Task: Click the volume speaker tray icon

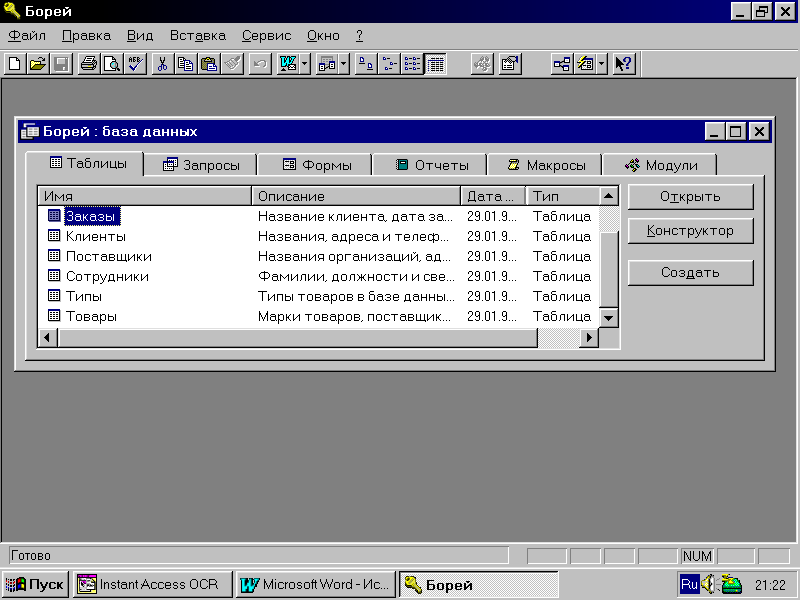Action: coord(708,584)
